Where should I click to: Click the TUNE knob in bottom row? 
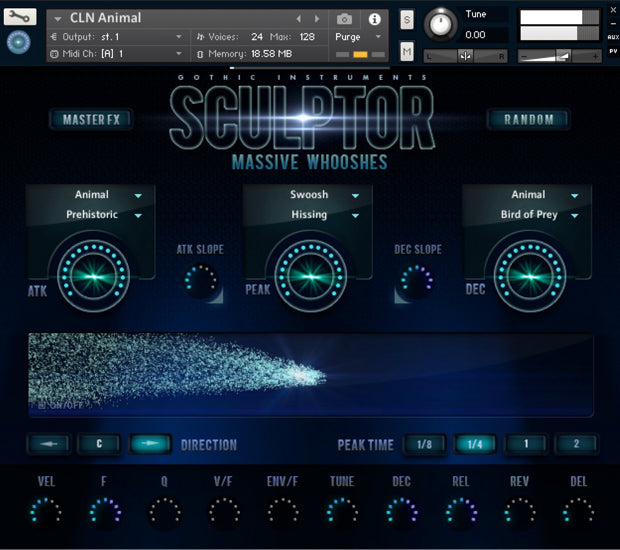click(342, 512)
